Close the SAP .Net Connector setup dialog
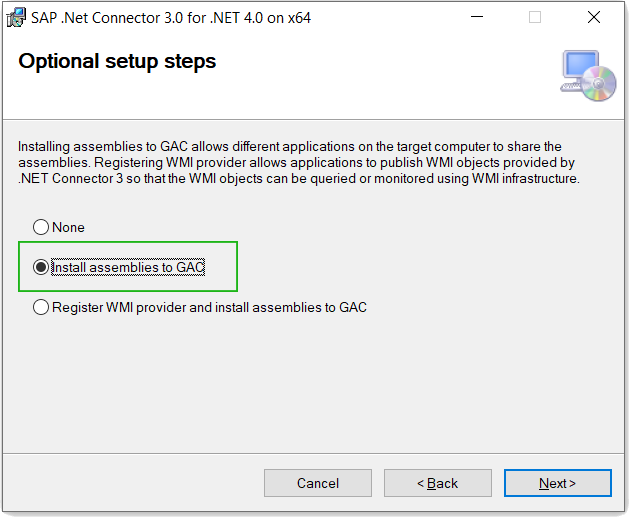 (x=594, y=17)
